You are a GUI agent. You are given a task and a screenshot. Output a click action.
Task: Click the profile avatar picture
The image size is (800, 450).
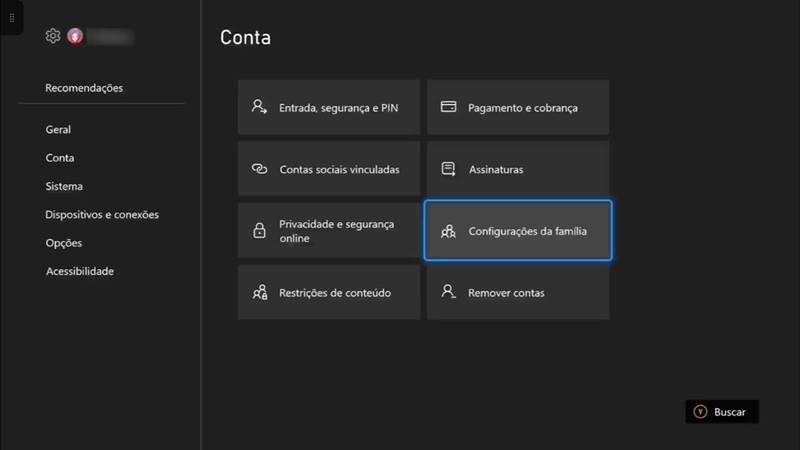tap(75, 36)
